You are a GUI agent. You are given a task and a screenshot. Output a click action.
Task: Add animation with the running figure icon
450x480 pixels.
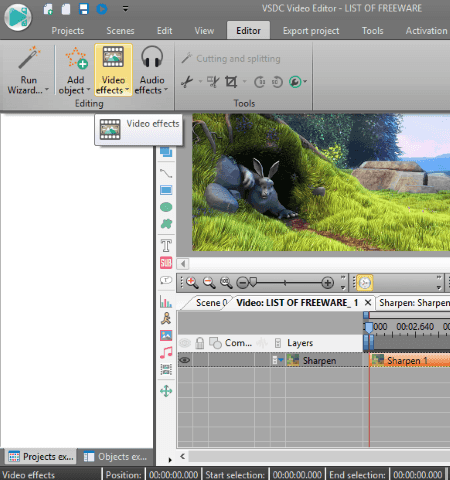166,318
